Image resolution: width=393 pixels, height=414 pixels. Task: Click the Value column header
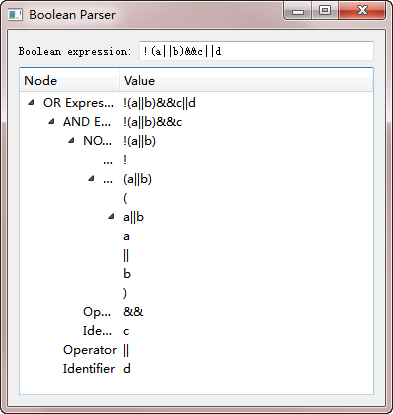click(246, 81)
